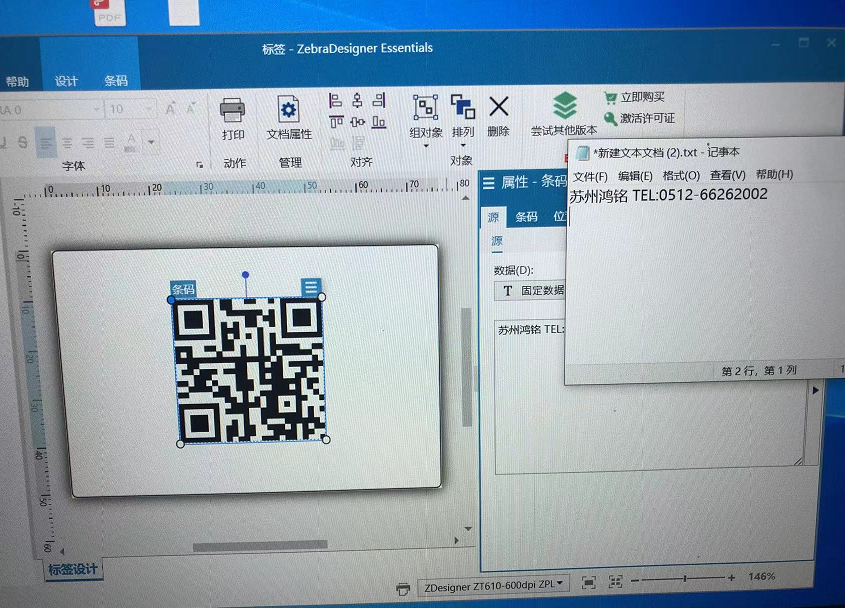This screenshot has height=608, width=845.
Task: Open the font size dropdown showing 10
Action: [x=147, y=109]
